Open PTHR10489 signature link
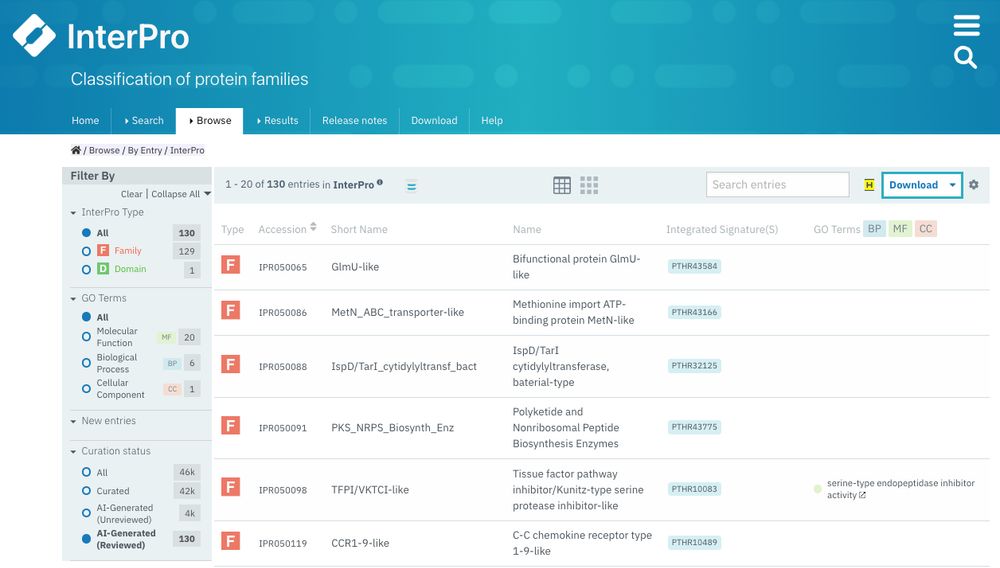 click(x=694, y=543)
